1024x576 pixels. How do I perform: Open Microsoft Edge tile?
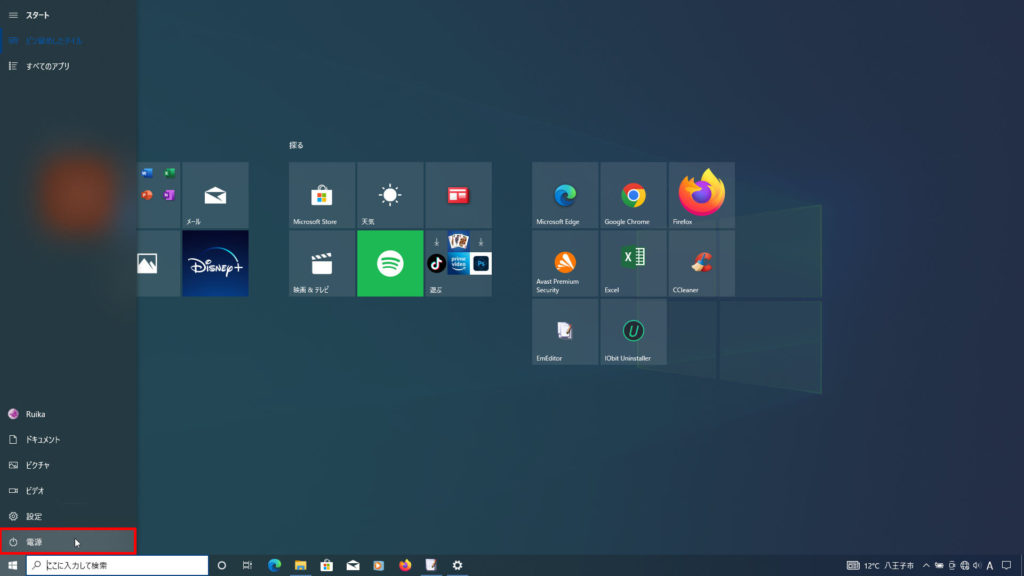(x=565, y=195)
